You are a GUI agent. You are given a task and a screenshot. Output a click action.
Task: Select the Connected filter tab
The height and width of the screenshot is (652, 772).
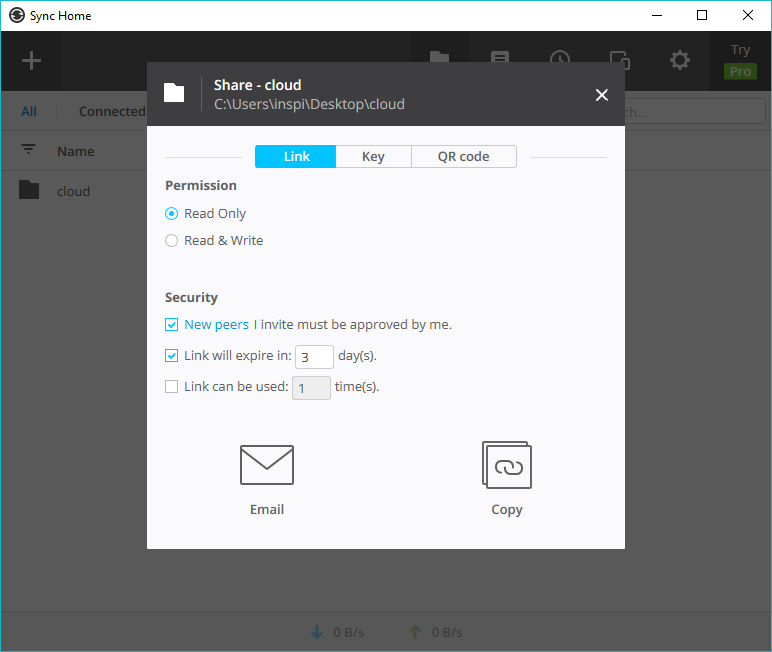pyautogui.click(x=112, y=111)
